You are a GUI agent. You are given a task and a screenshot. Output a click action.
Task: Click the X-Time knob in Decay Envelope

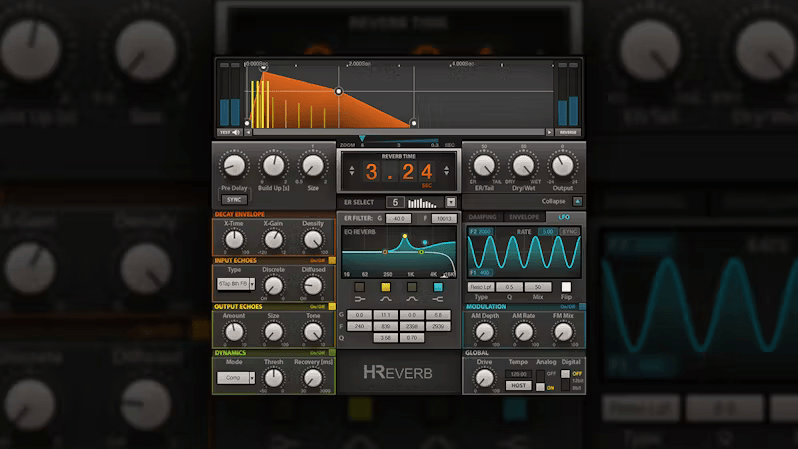(x=234, y=239)
